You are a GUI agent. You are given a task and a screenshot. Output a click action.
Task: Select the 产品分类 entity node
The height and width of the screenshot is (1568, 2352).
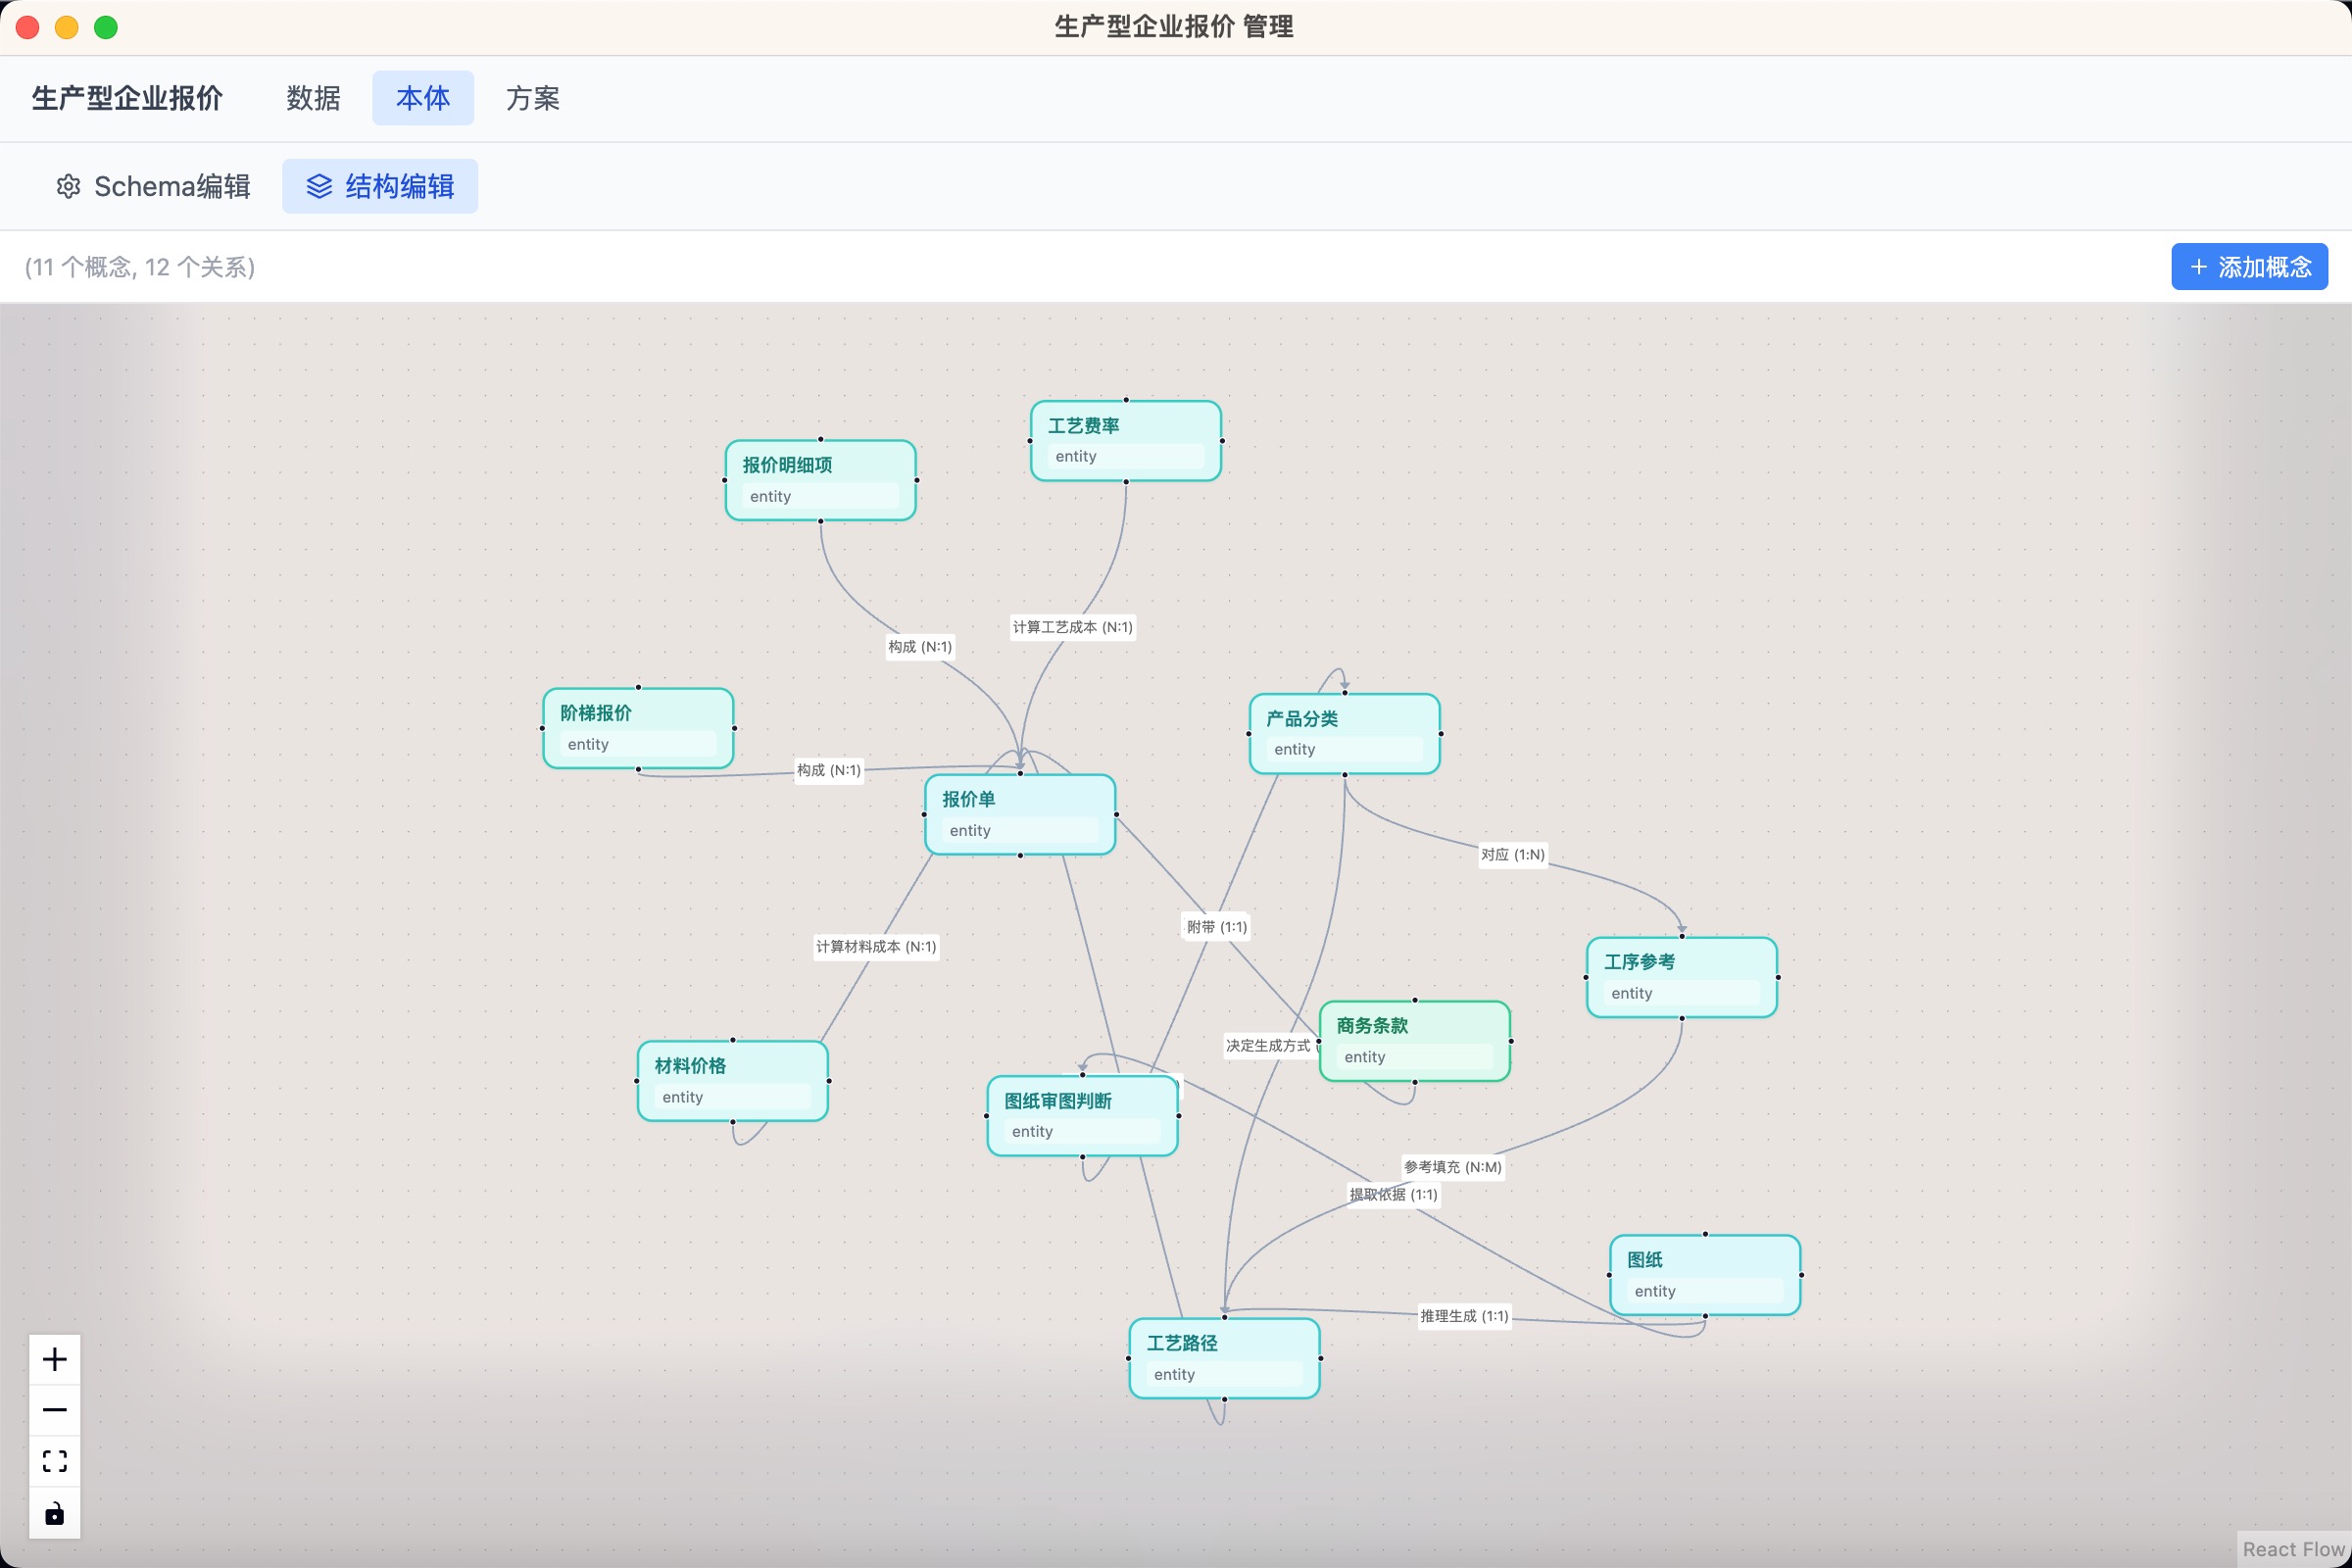click(1344, 734)
